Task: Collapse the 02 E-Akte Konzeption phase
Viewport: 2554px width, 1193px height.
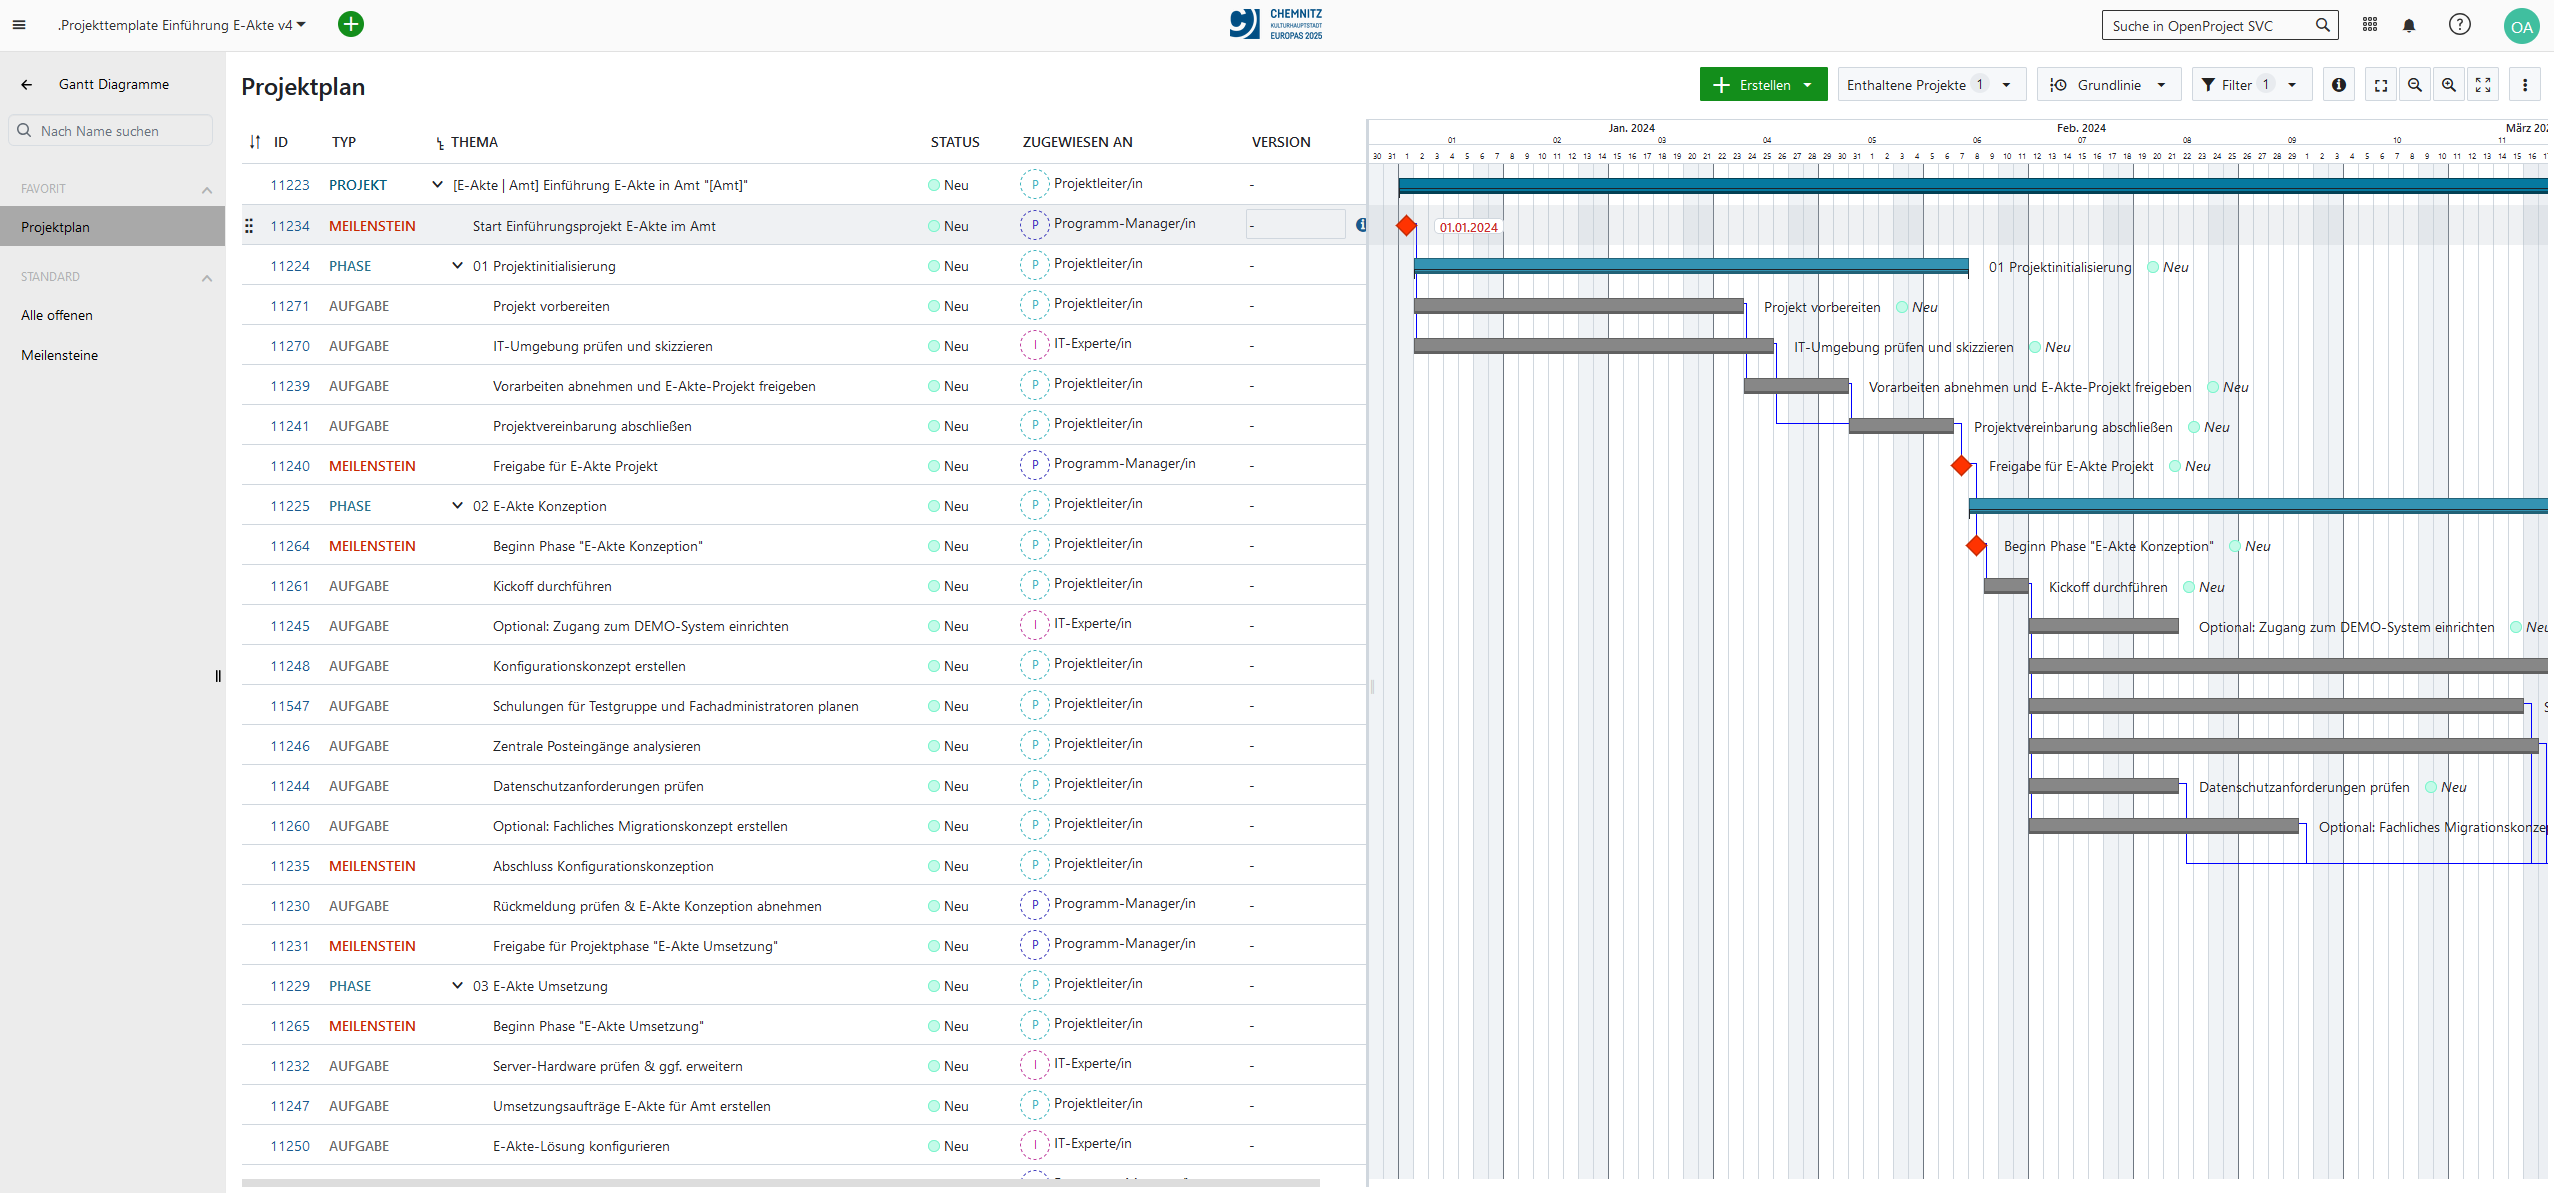Action: (x=456, y=505)
